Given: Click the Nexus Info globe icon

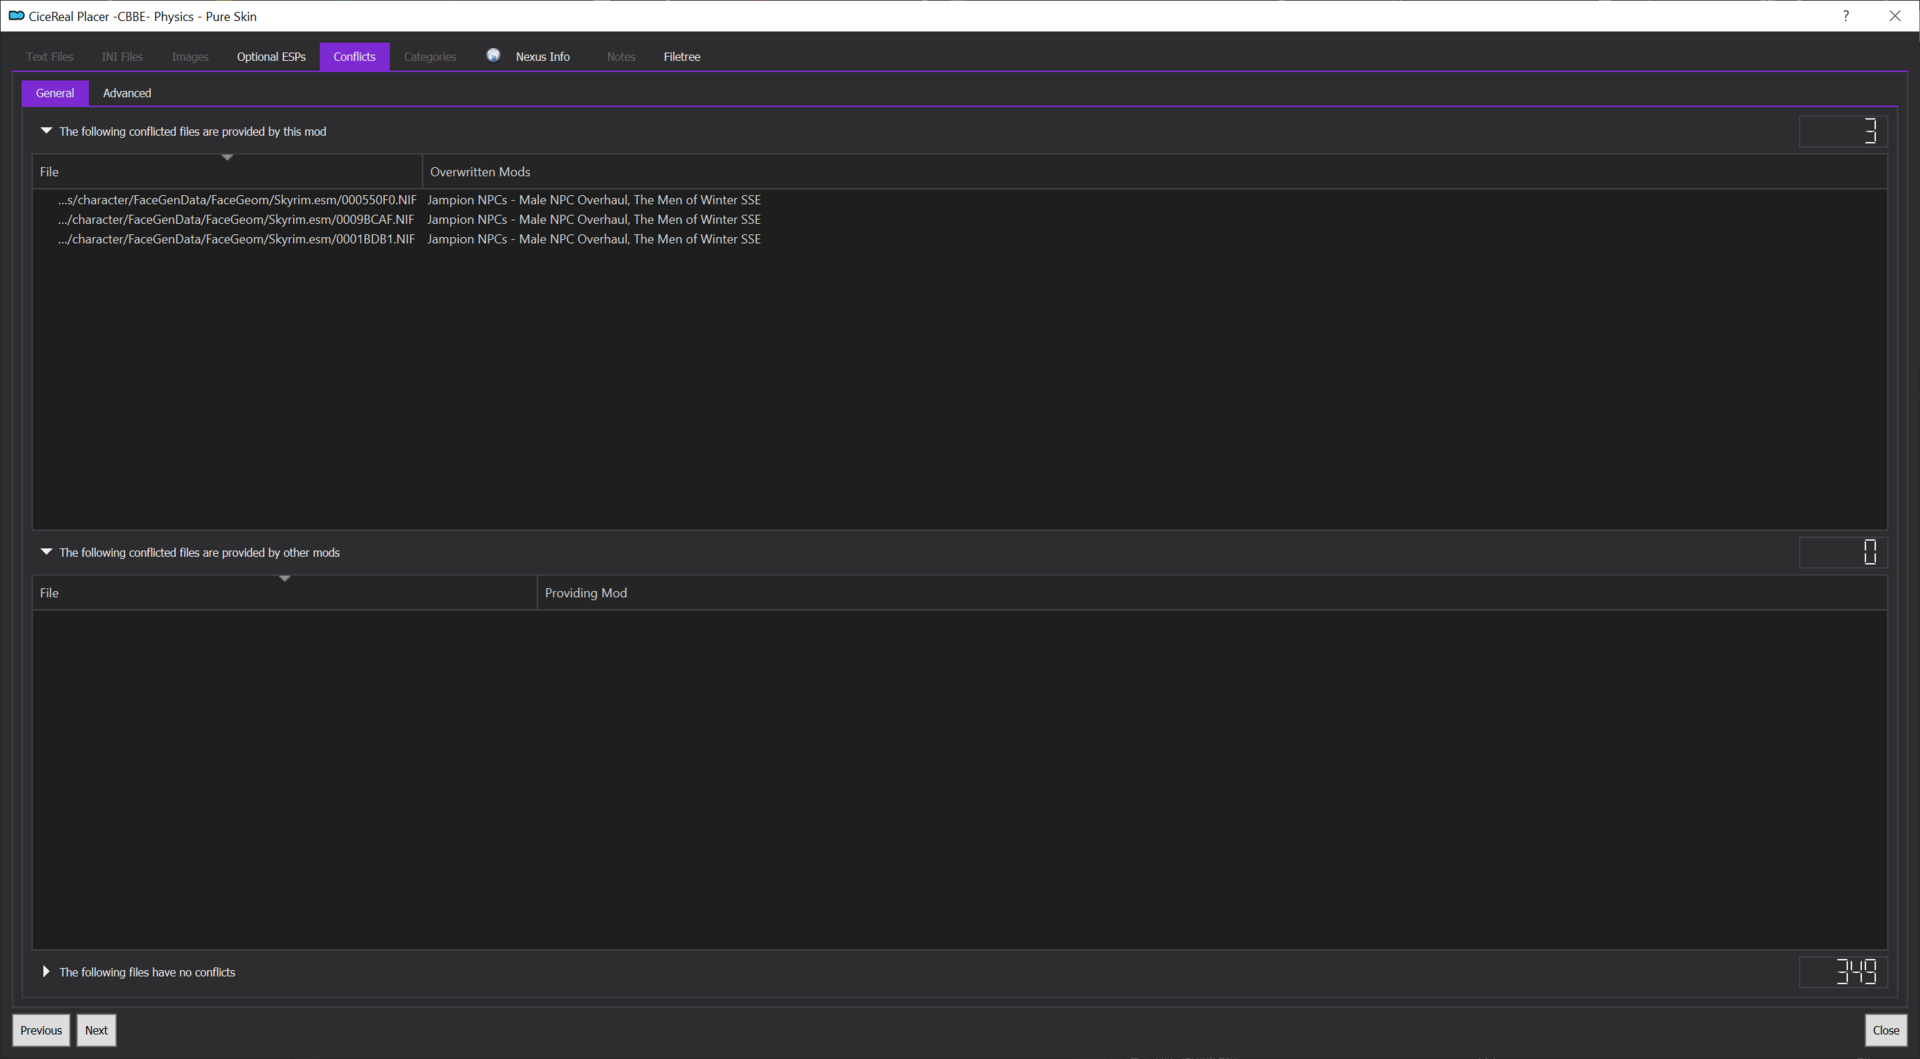Looking at the screenshot, I should point(493,56).
